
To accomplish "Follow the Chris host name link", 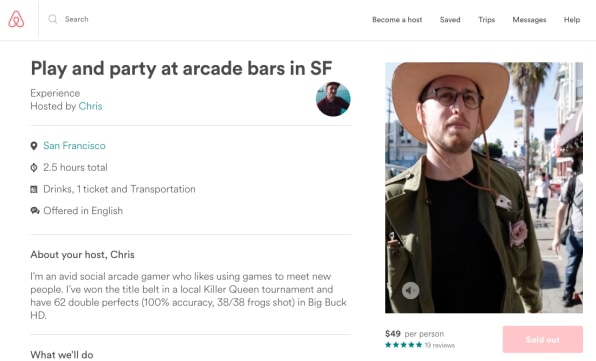I will click(x=90, y=106).
